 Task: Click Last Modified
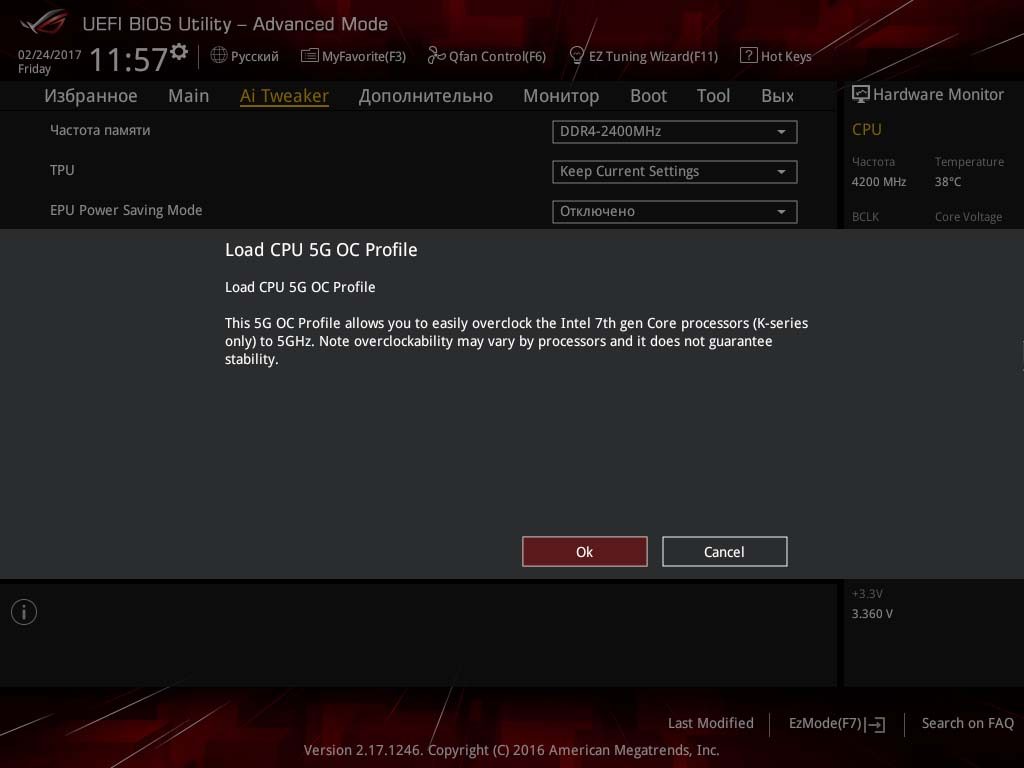tap(711, 723)
